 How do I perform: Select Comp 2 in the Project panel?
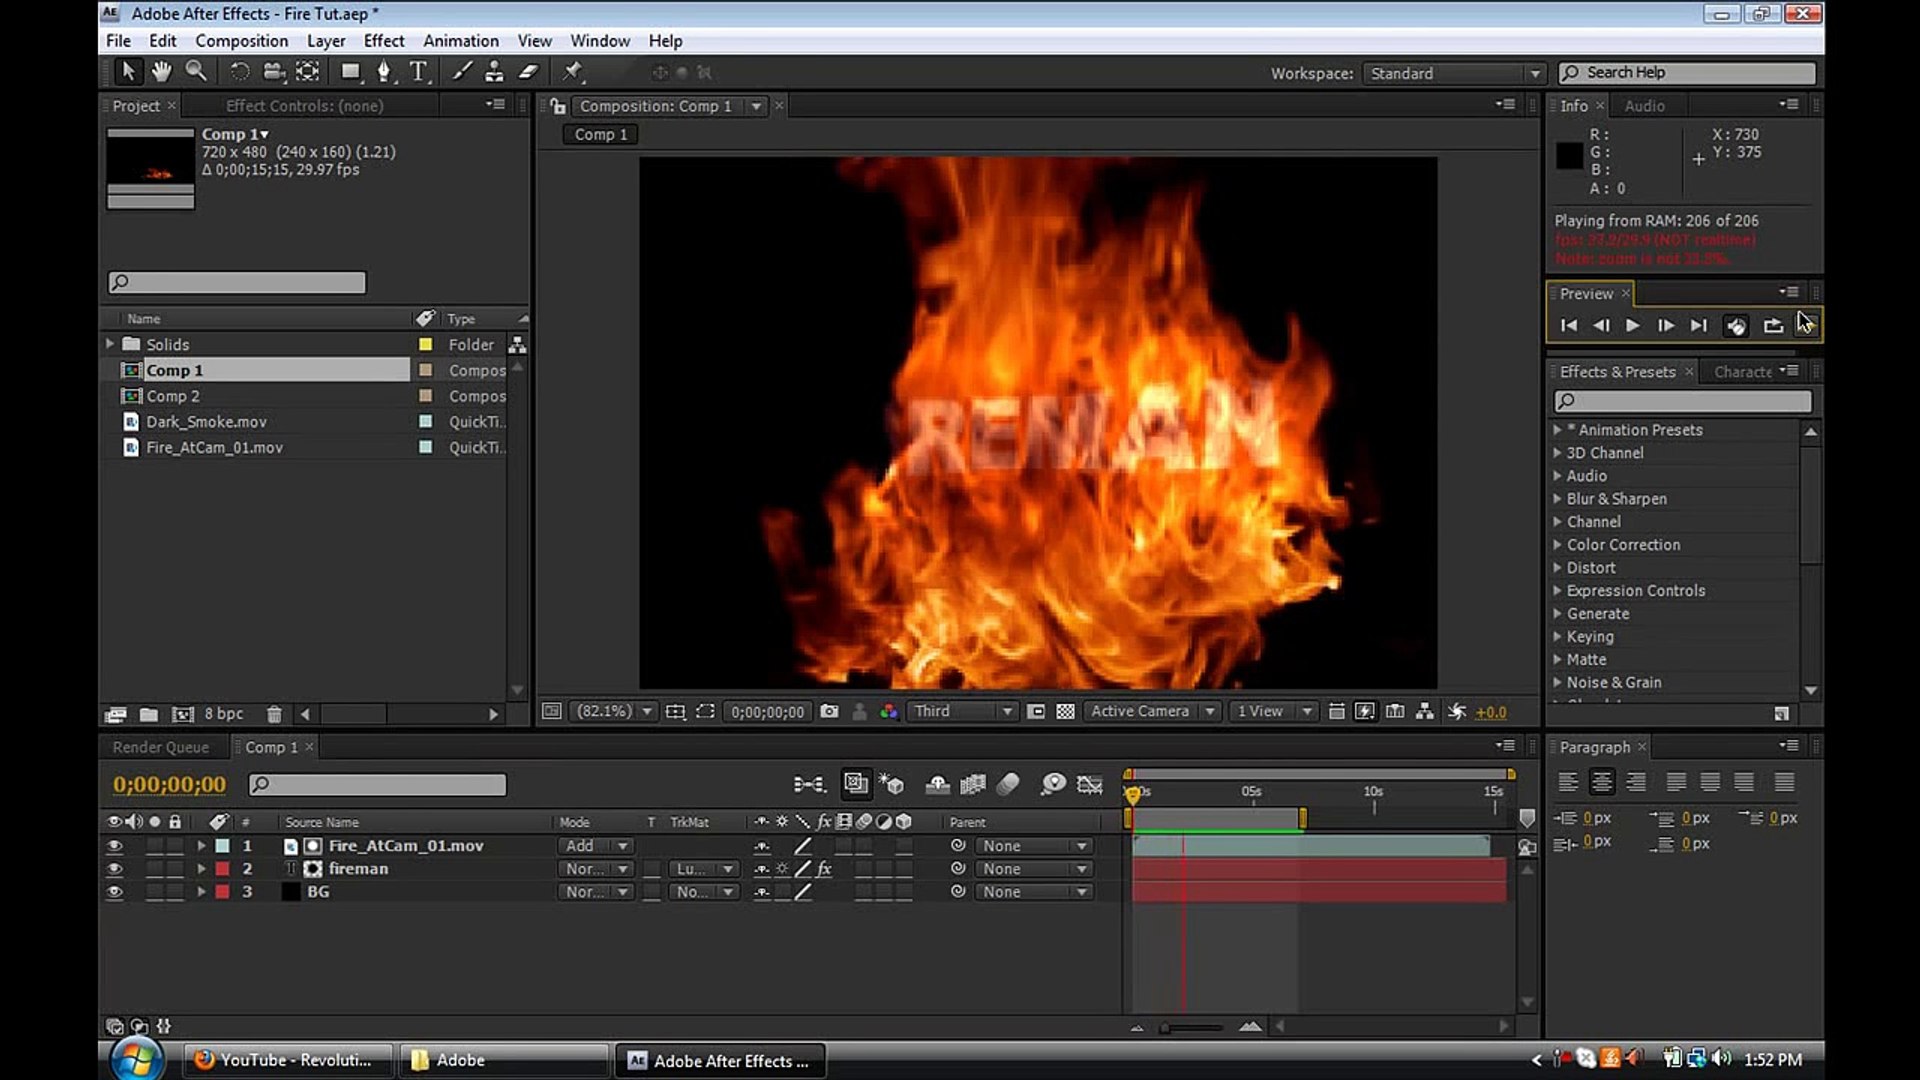tap(173, 396)
